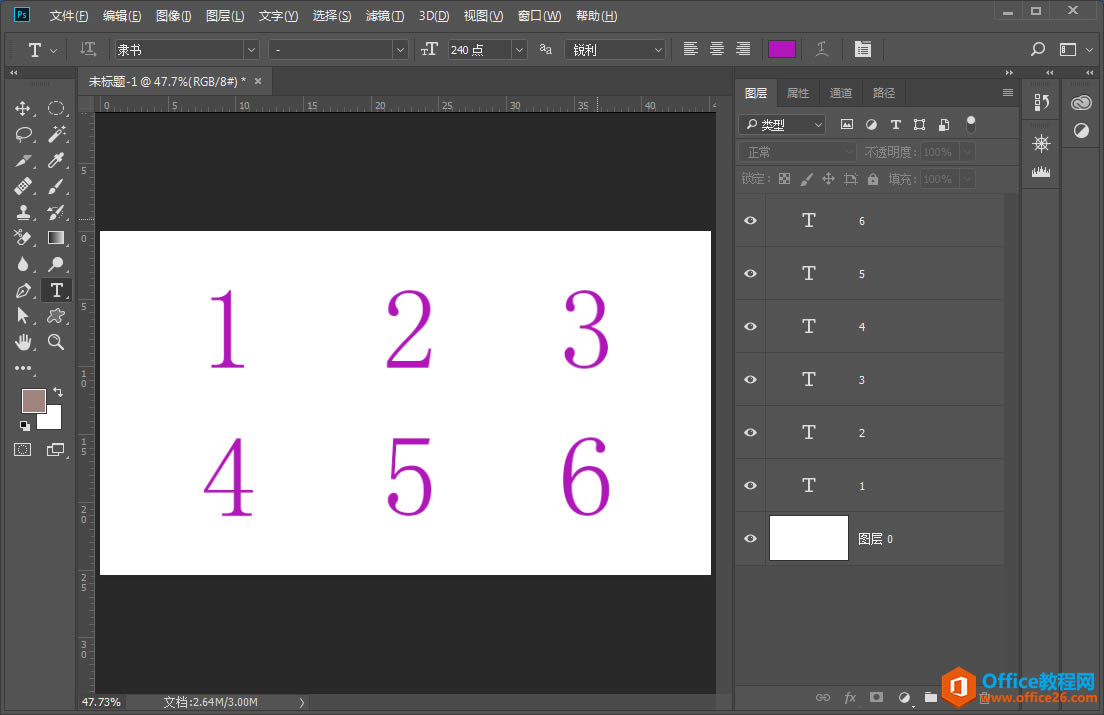Click the zoom percentage field 47.73%

[101, 702]
